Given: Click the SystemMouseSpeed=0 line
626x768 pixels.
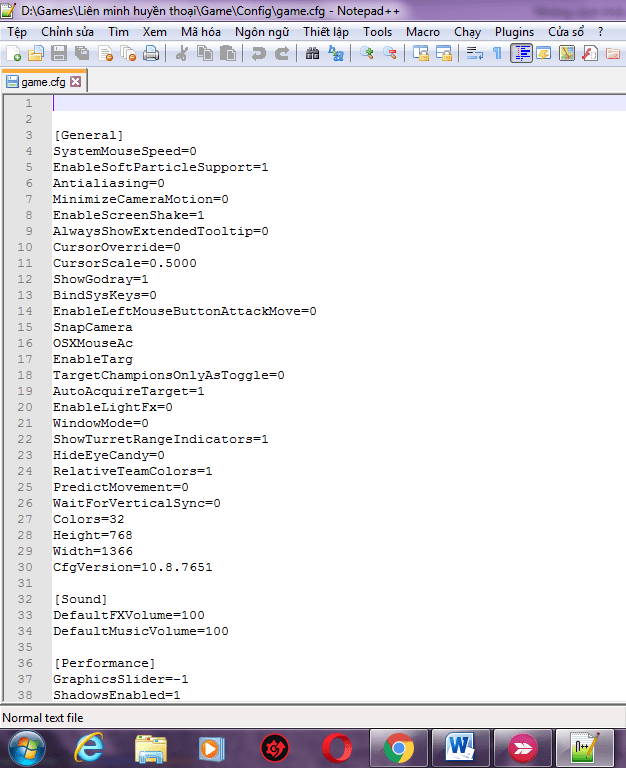Looking at the screenshot, I should point(125,151).
